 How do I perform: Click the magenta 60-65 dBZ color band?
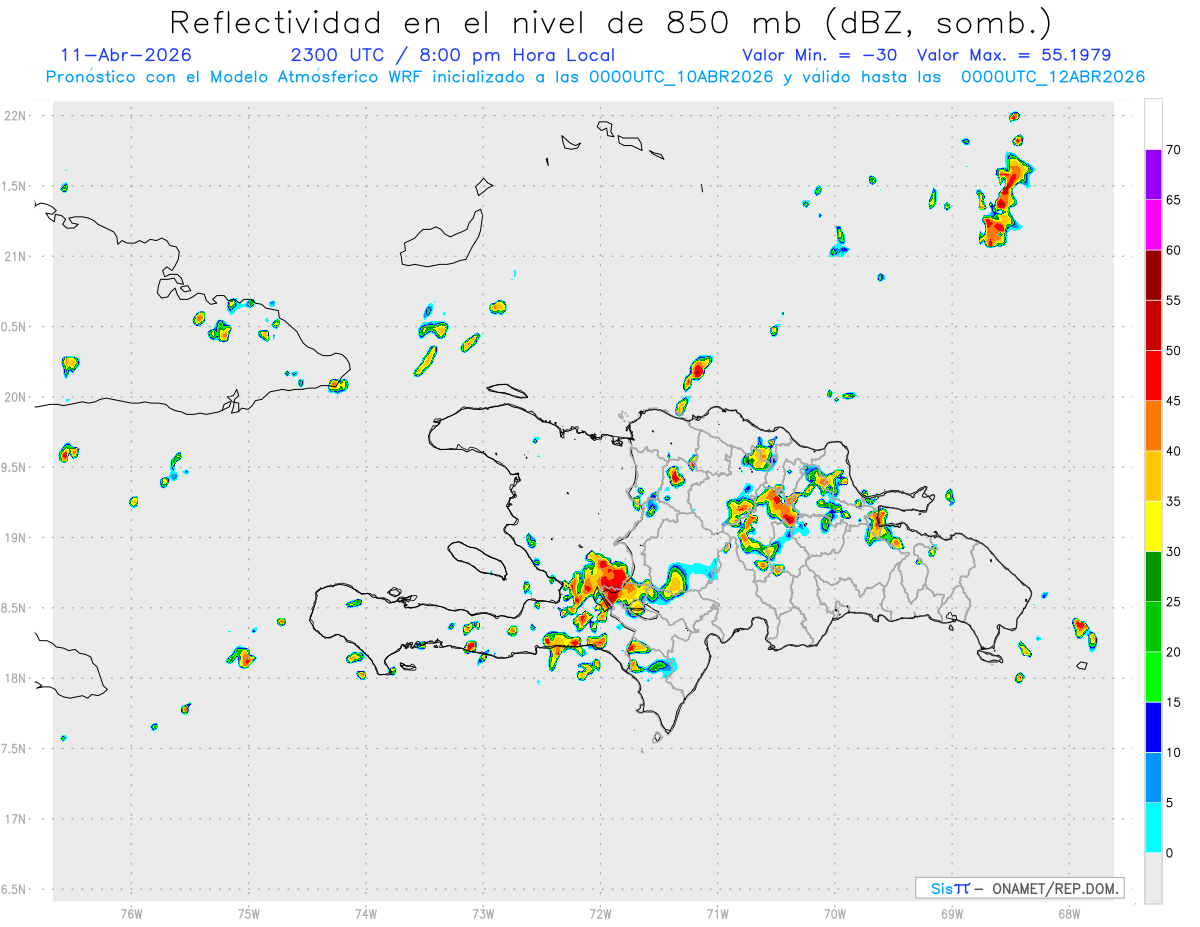pos(1153,224)
